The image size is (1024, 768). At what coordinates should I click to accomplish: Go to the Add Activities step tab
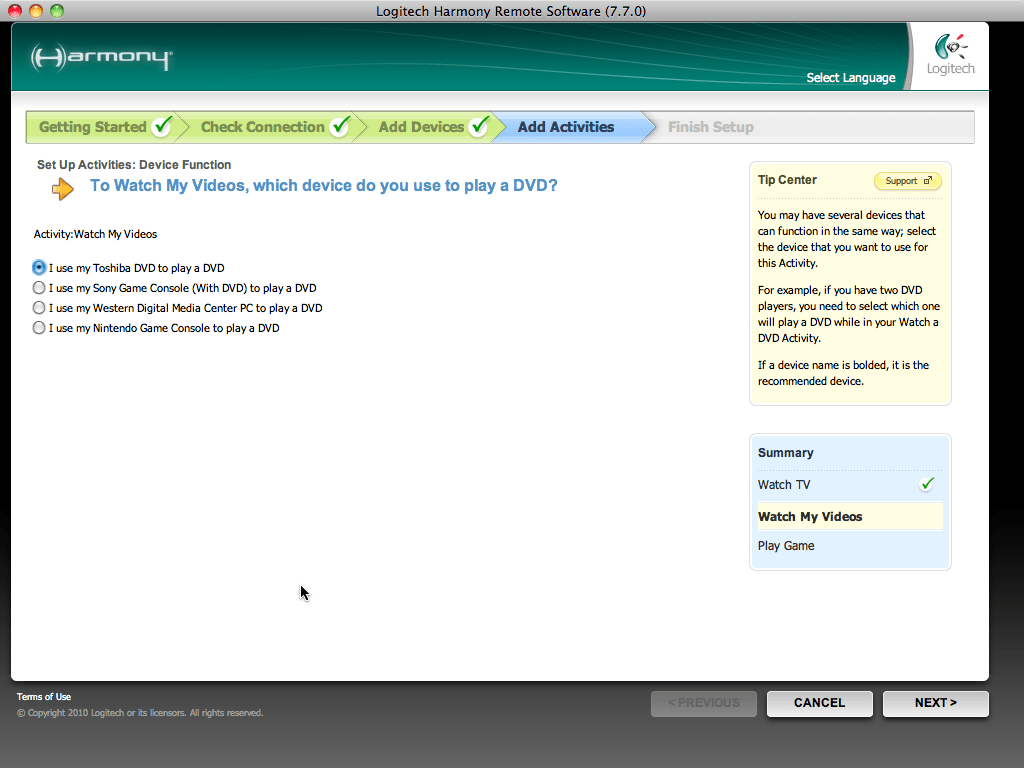[565, 127]
